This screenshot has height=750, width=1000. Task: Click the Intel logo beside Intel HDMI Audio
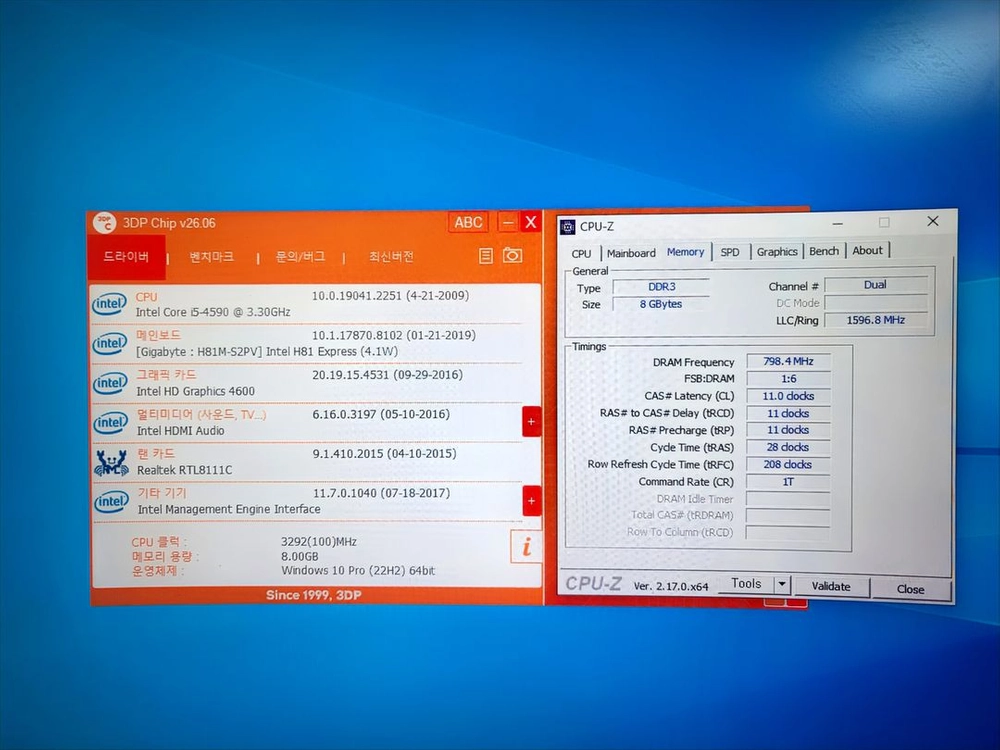(x=110, y=423)
